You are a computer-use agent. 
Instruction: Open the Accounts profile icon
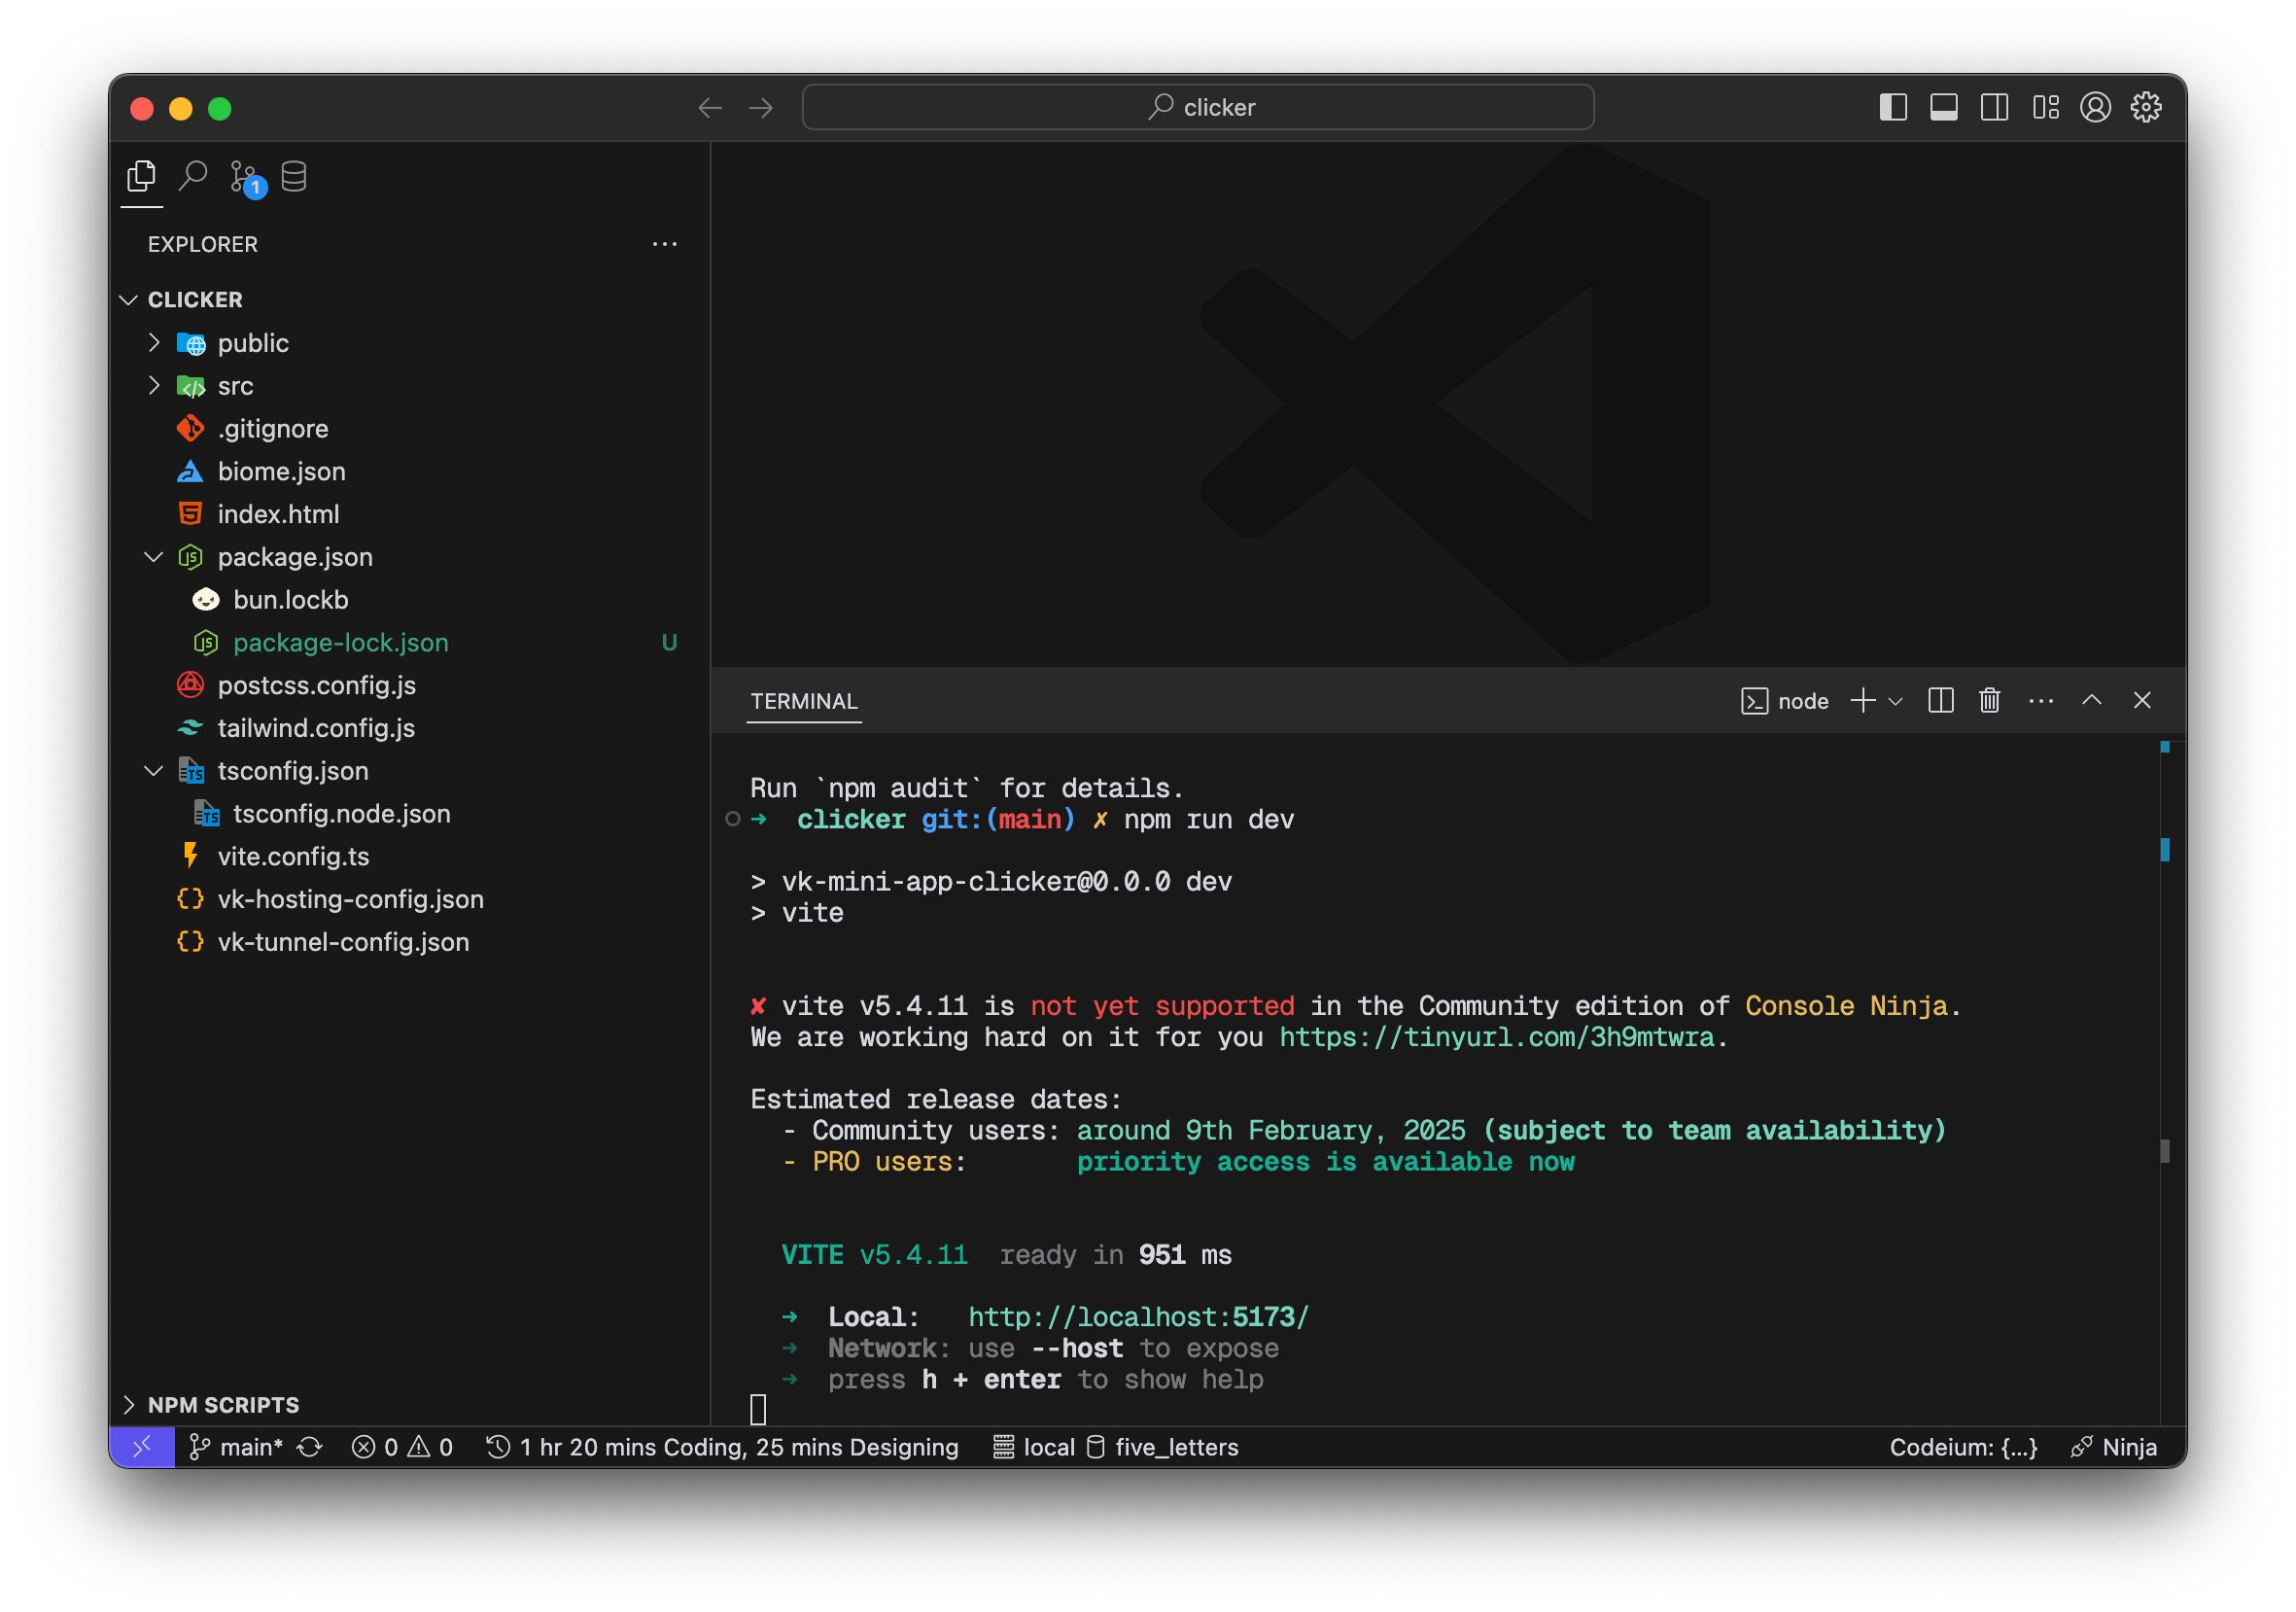coord(2095,107)
